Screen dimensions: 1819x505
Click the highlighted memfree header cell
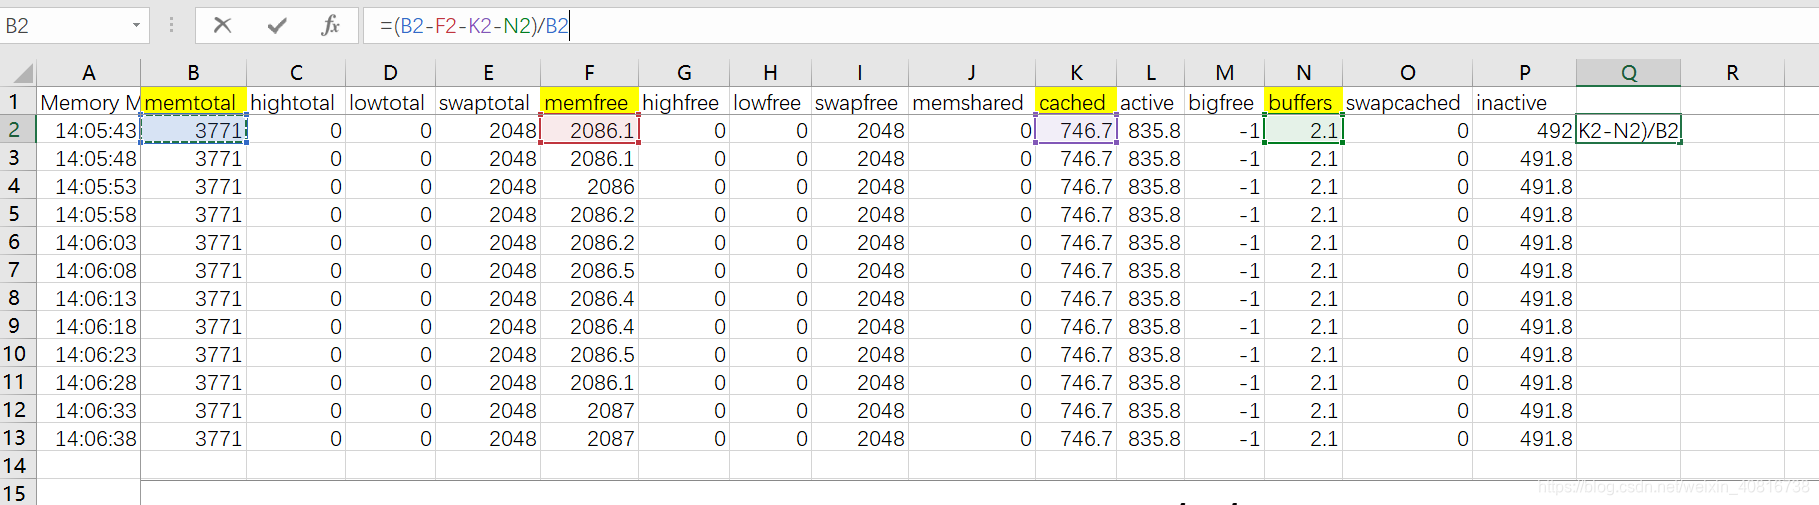click(589, 102)
